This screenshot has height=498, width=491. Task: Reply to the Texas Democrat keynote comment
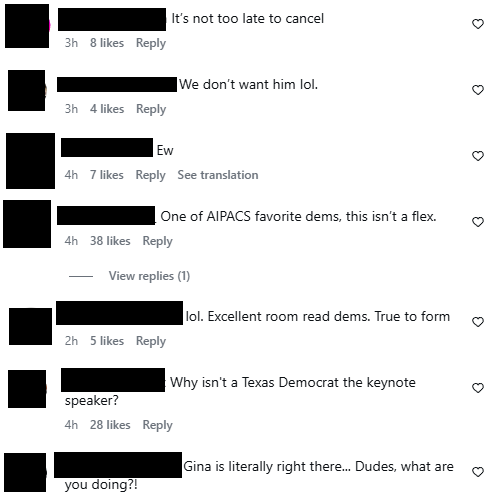pos(158,425)
